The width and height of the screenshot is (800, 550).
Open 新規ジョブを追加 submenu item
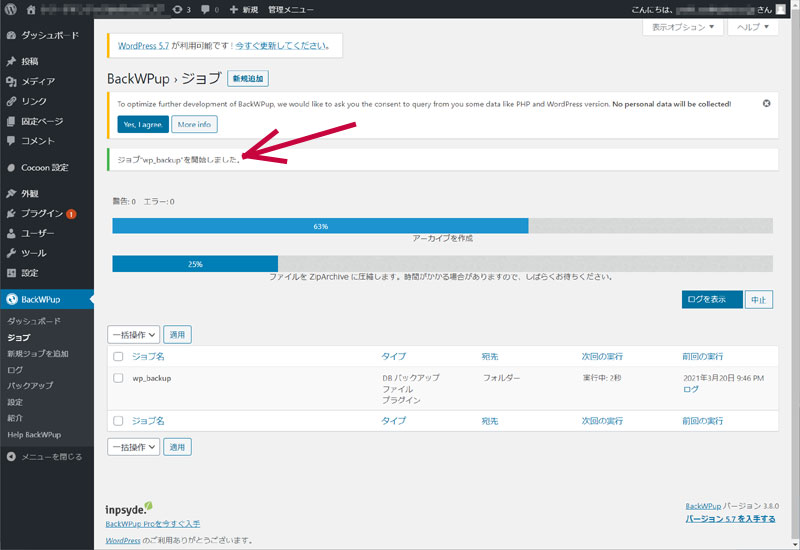point(38,354)
